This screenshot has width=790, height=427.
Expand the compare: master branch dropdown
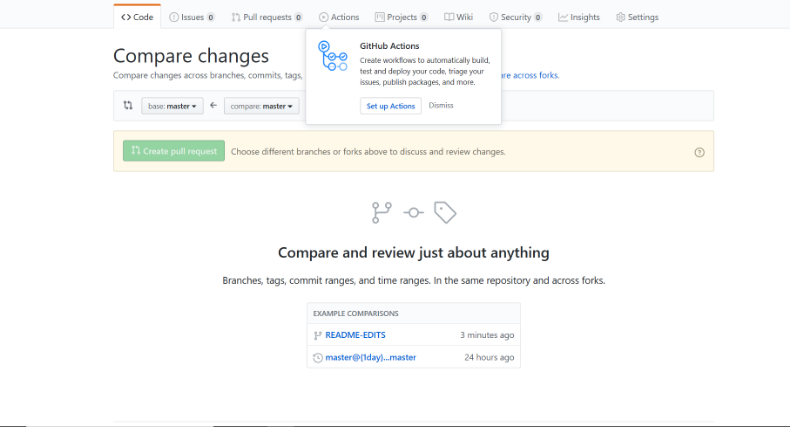click(261, 106)
